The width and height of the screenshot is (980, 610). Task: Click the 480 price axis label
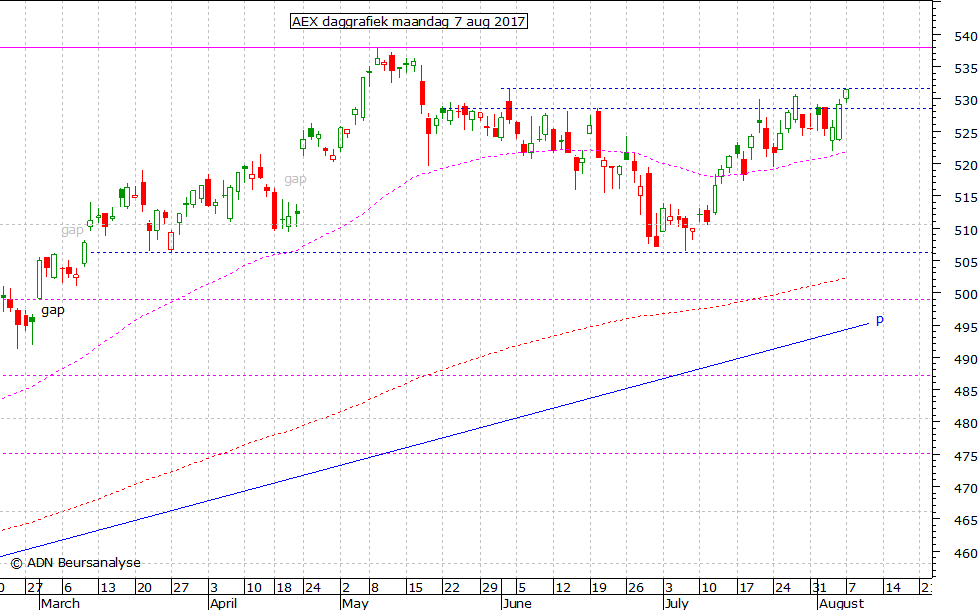point(966,424)
